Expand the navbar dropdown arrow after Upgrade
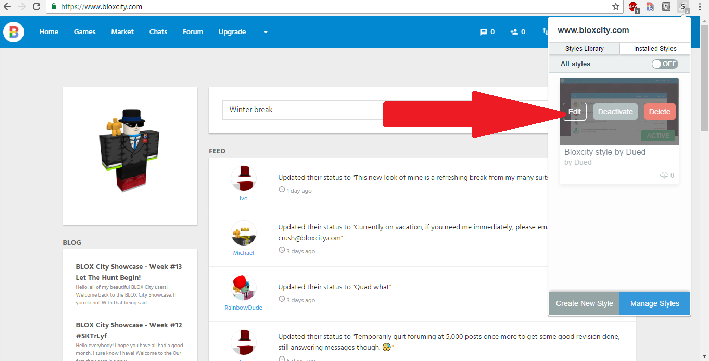This screenshot has height=361, width=709. pyautogui.click(x=265, y=32)
